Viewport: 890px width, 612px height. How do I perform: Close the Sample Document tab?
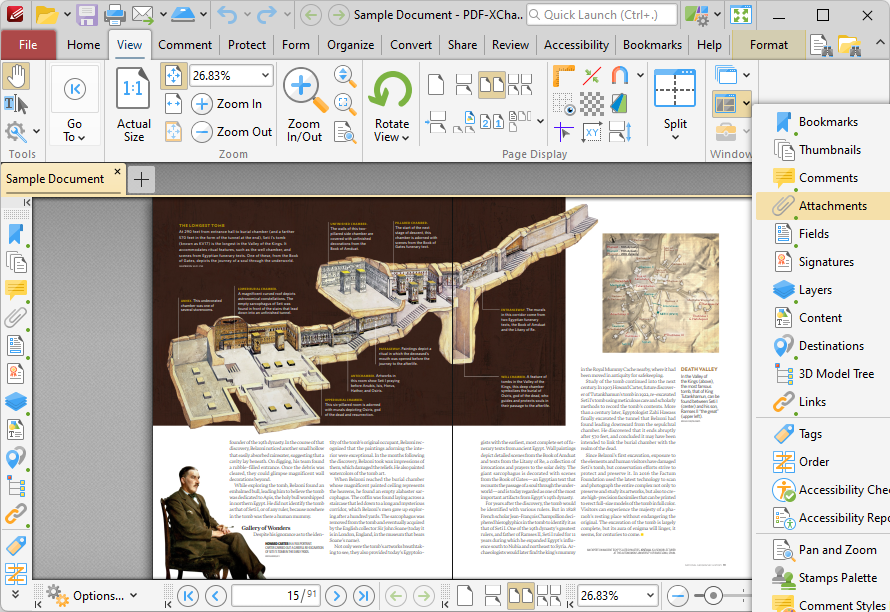117,171
